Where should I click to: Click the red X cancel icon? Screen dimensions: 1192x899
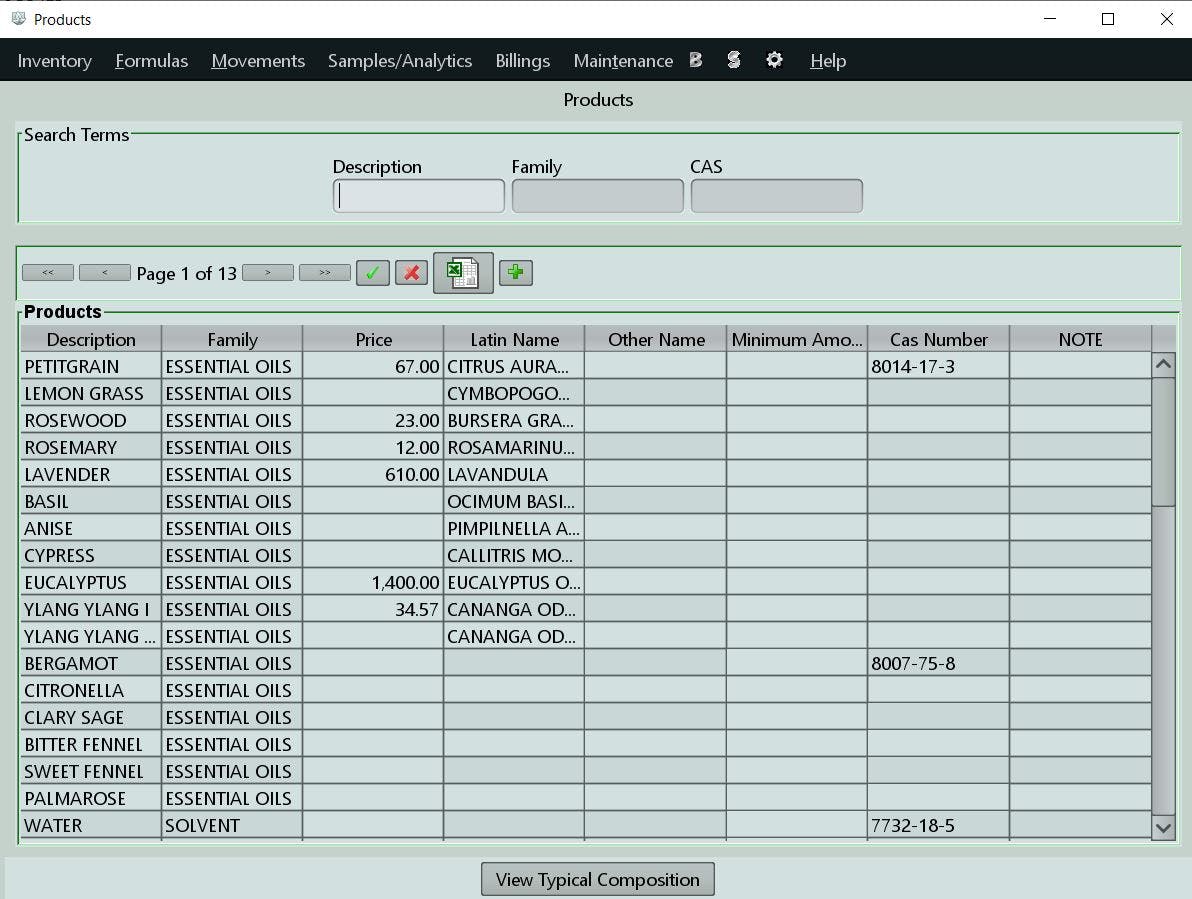411,273
